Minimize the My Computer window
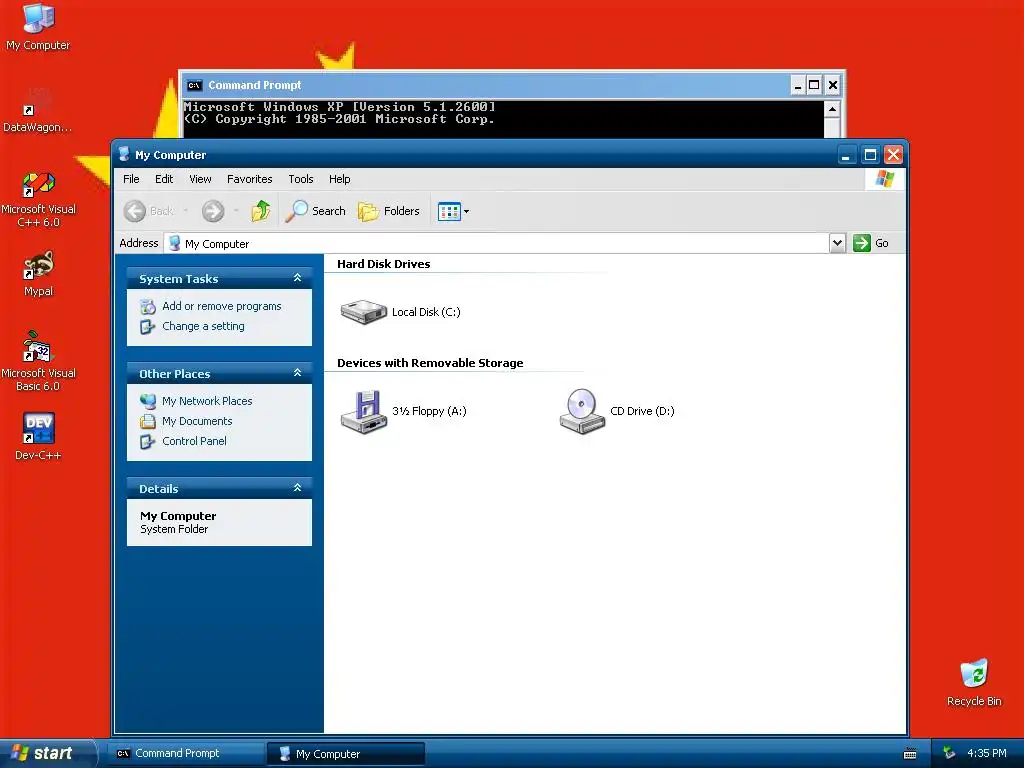Image resolution: width=1024 pixels, height=768 pixels. click(x=846, y=155)
